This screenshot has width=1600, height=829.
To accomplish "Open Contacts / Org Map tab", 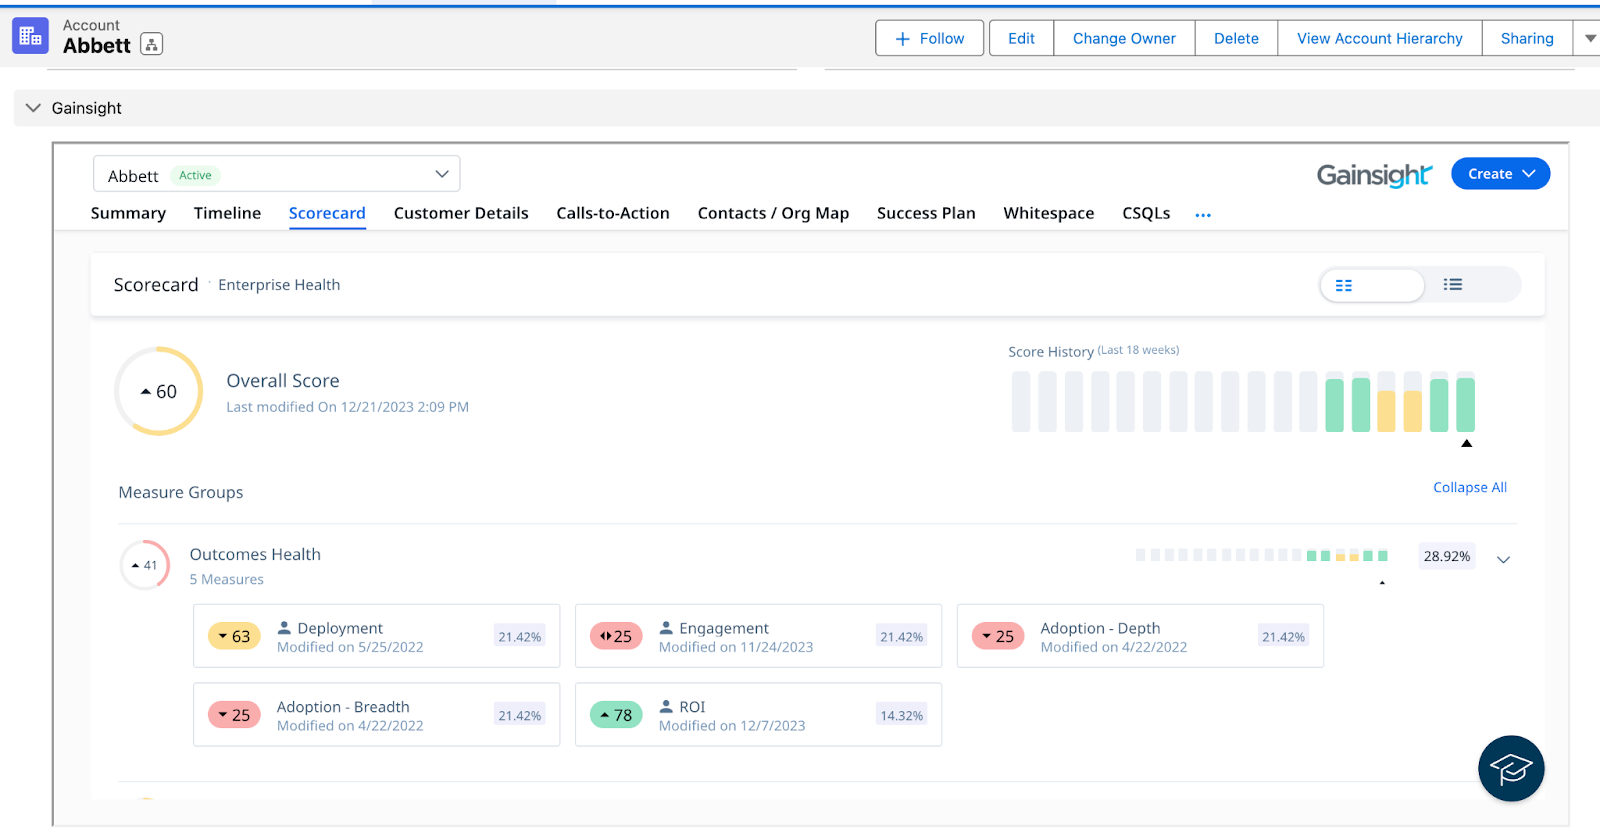I will pyautogui.click(x=773, y=213).
